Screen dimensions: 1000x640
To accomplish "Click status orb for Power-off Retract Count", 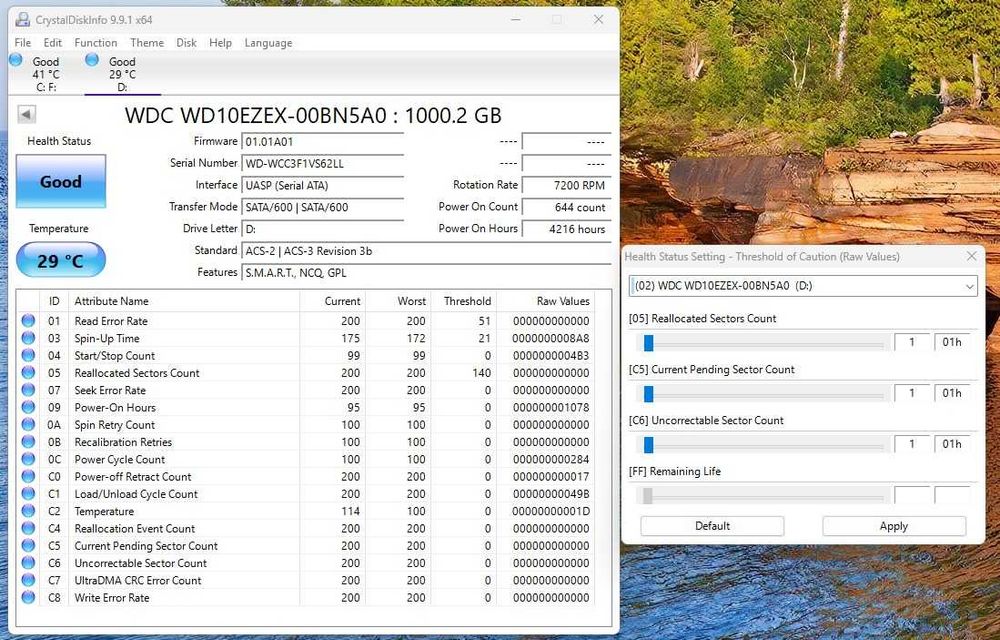I will [28, 476].
